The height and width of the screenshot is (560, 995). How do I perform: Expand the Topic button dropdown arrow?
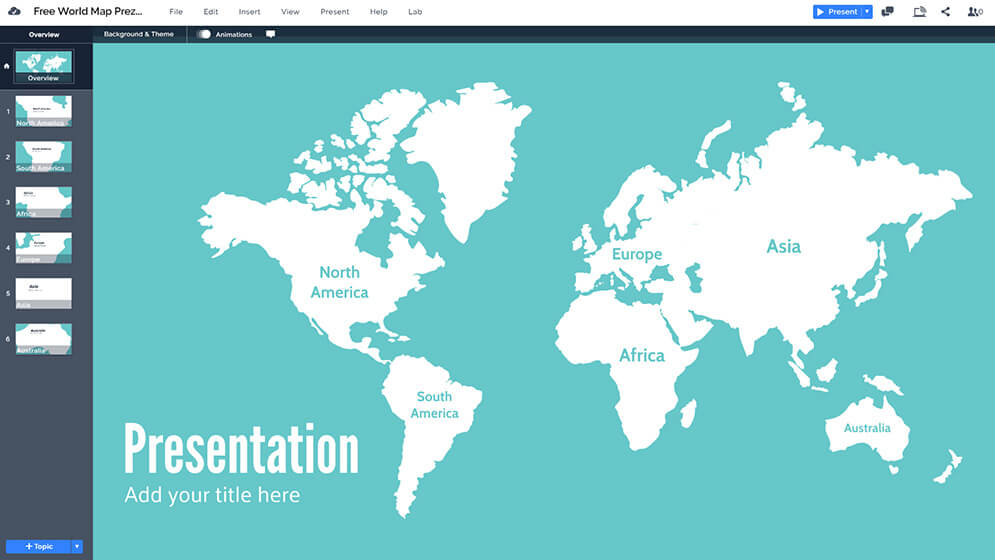(x=77, y=547)
